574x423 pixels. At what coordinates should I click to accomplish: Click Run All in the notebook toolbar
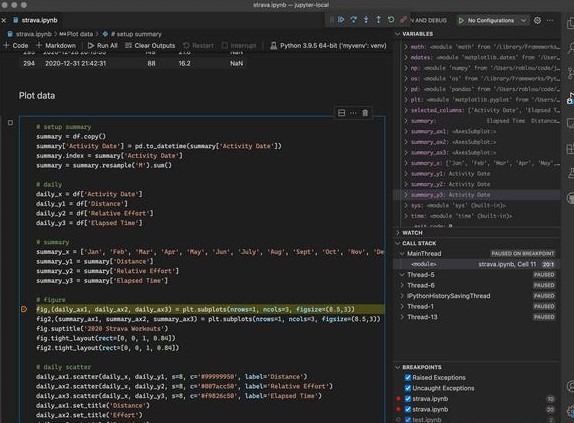coord(102,45)
